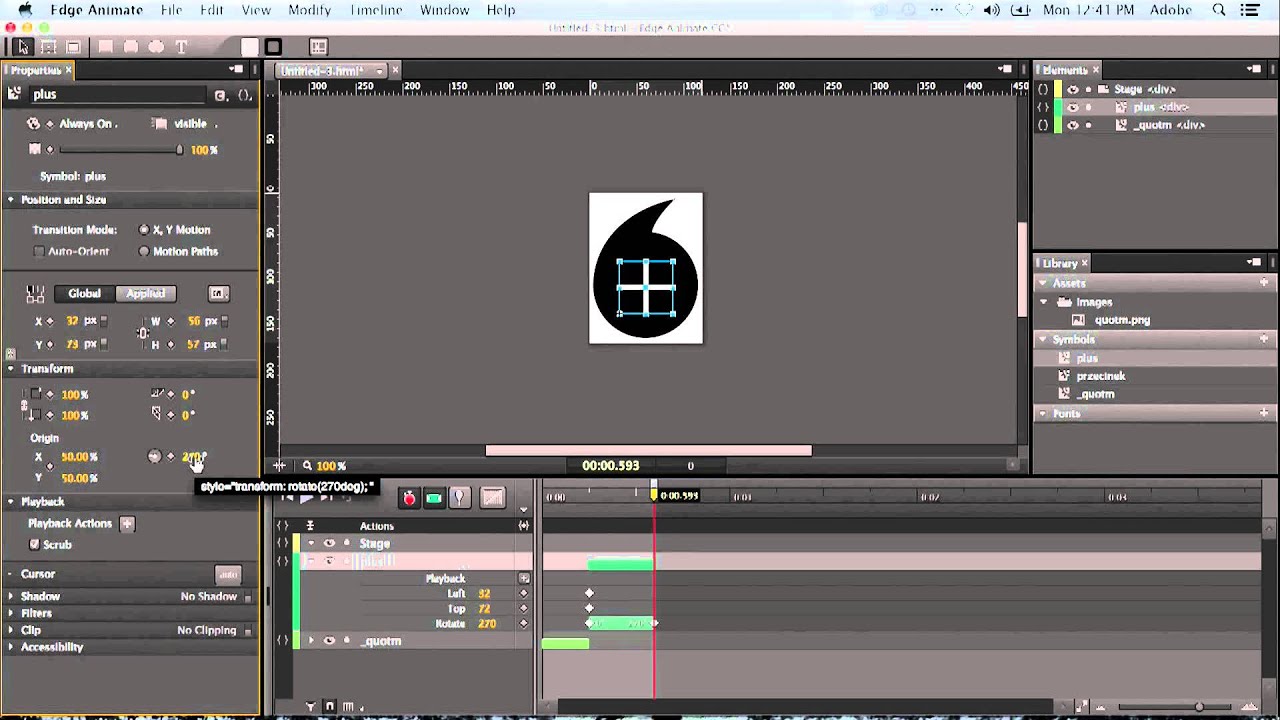Image resolution: width=1280 pixels, height=720 pixels.
Task: Add Playback action plus in timeline
Action: pos(523,579)
